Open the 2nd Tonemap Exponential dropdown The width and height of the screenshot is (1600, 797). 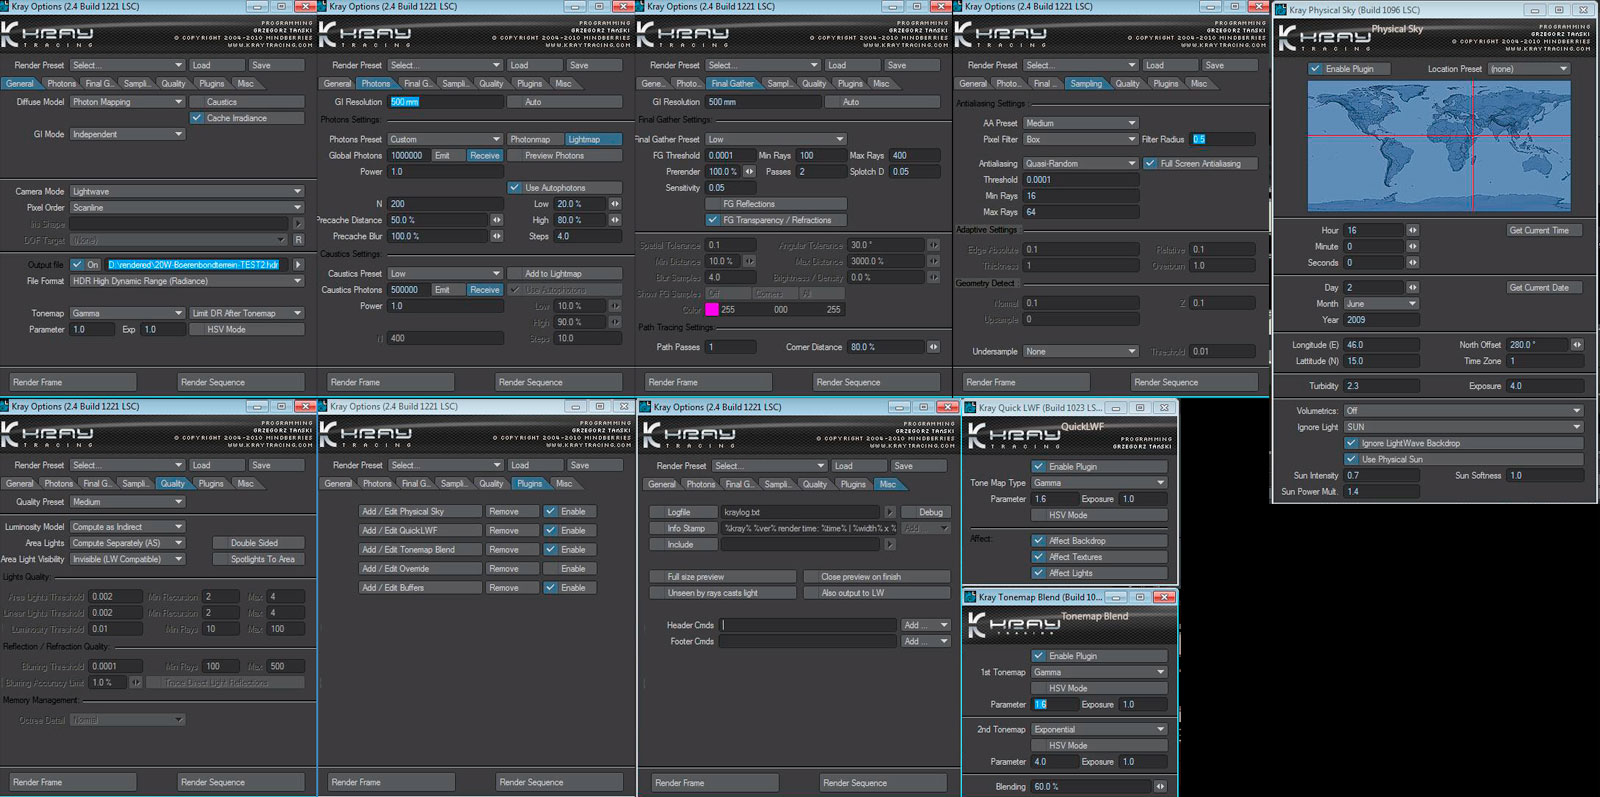1098,730
